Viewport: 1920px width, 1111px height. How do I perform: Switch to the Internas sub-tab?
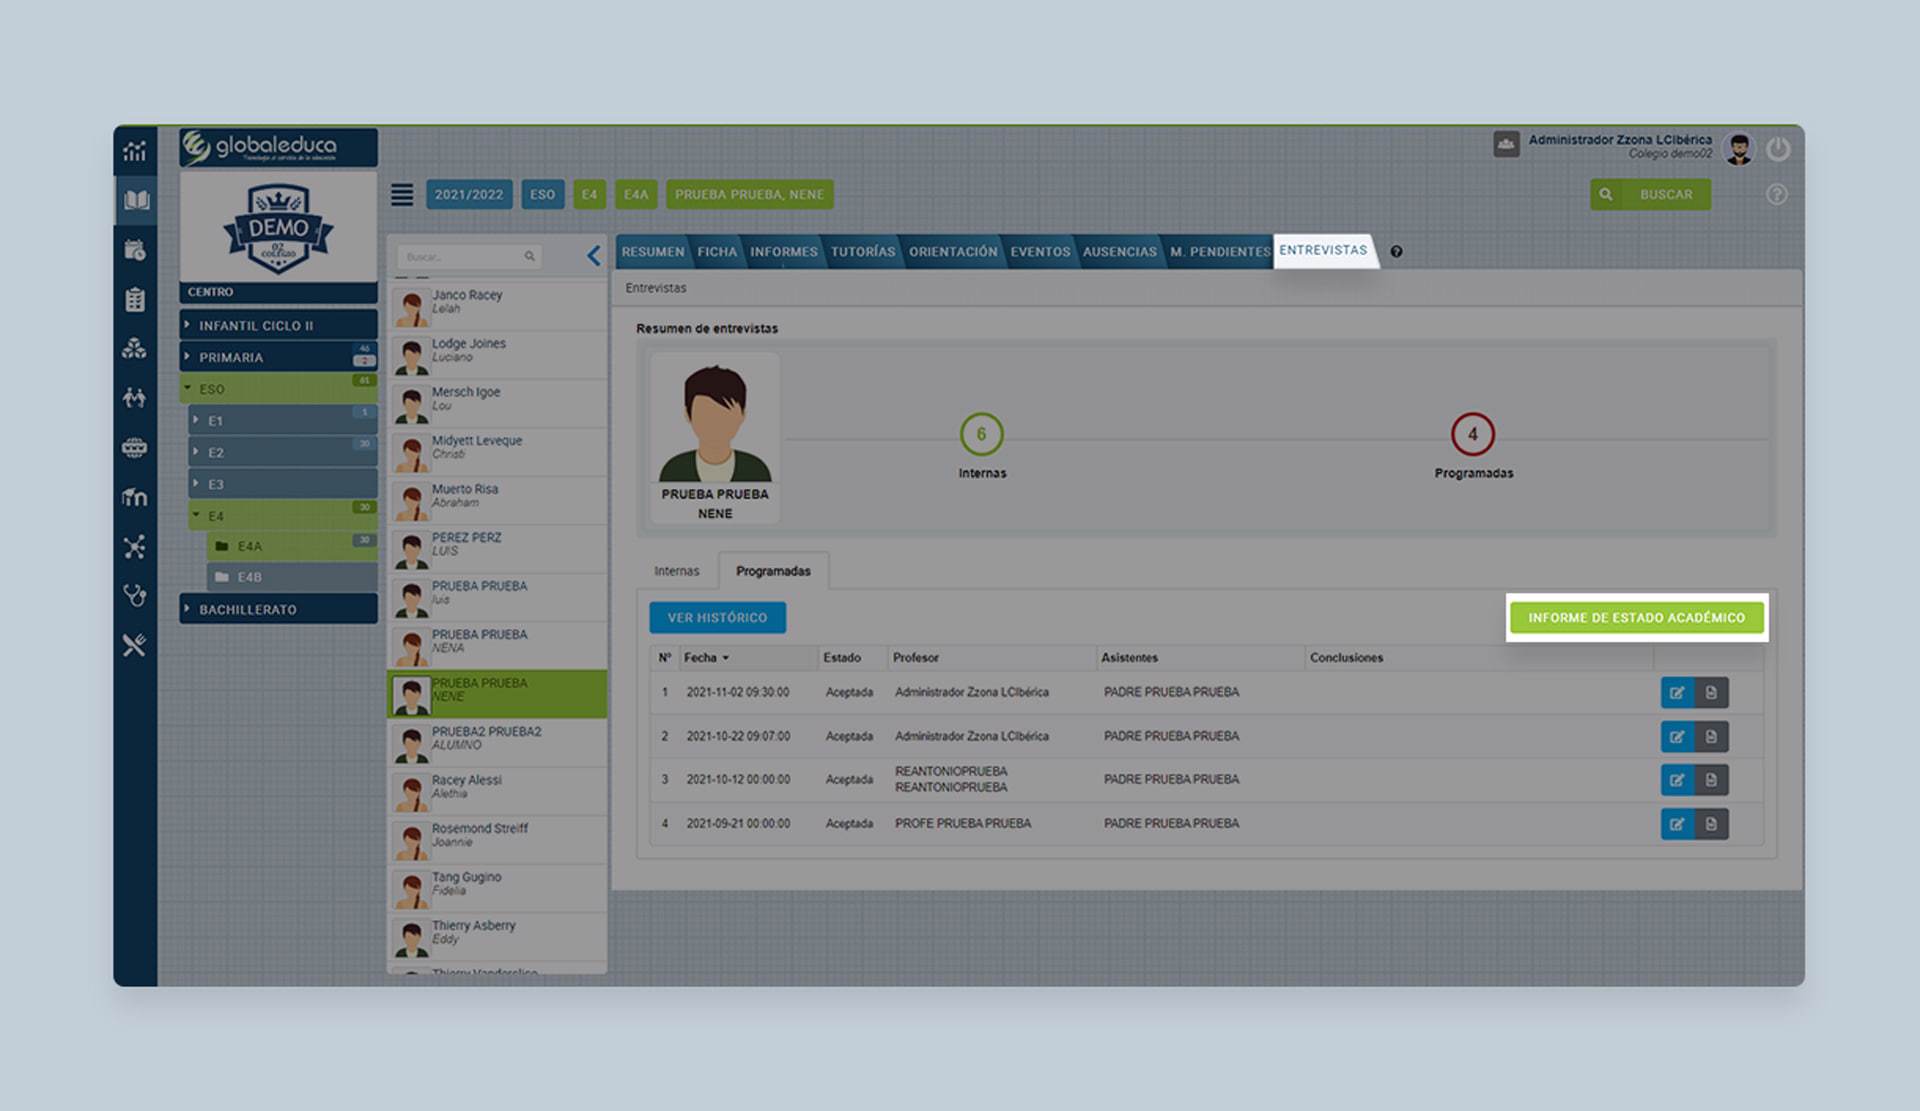(x=677, y=571)
